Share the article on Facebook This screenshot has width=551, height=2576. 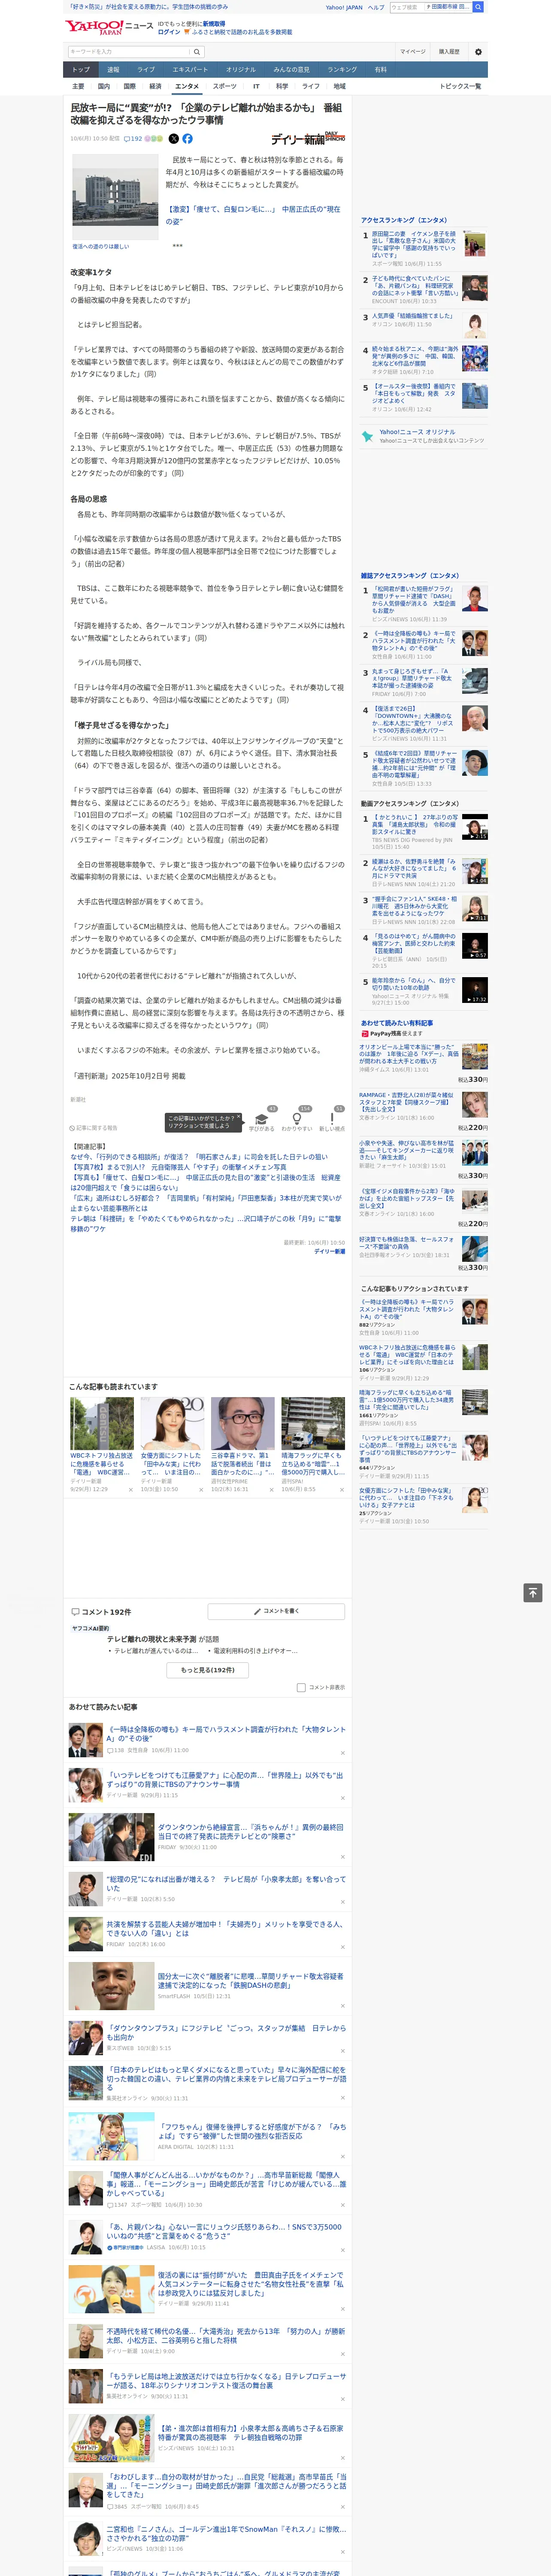(x=187, y=139)
